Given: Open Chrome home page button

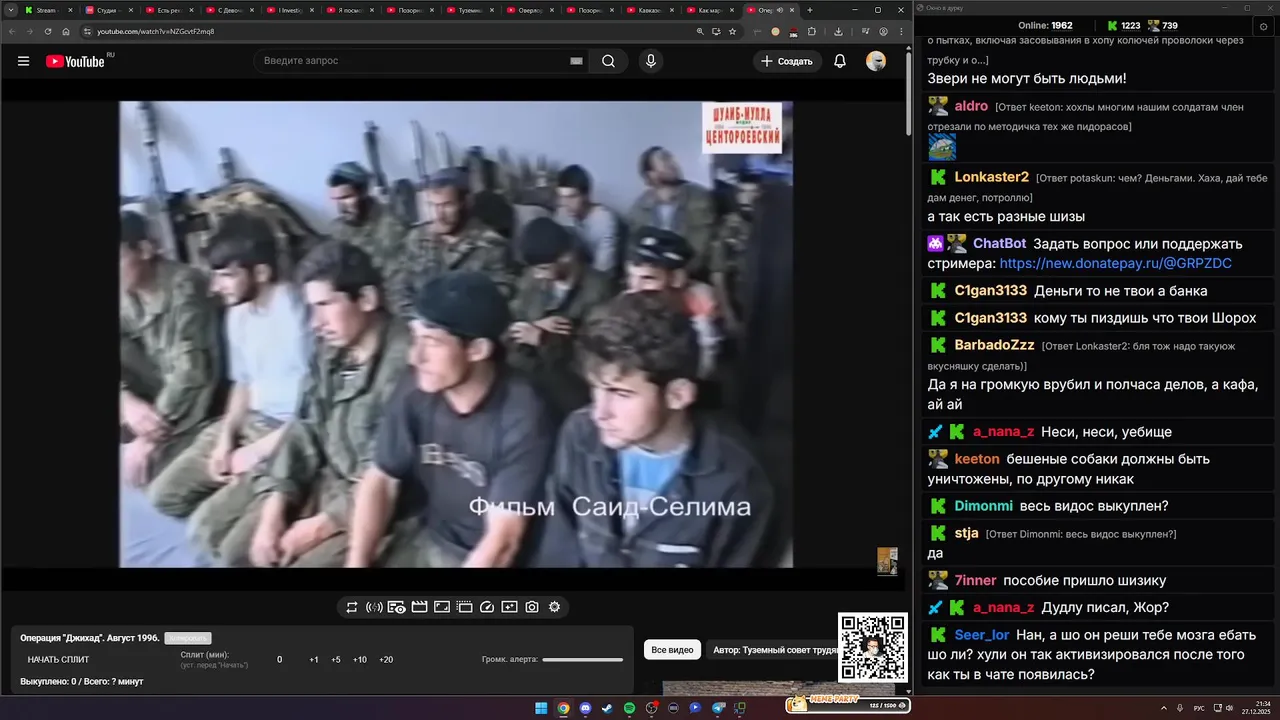Looking at the screenshot, I should pyautogui.click(x=66, y=31).
